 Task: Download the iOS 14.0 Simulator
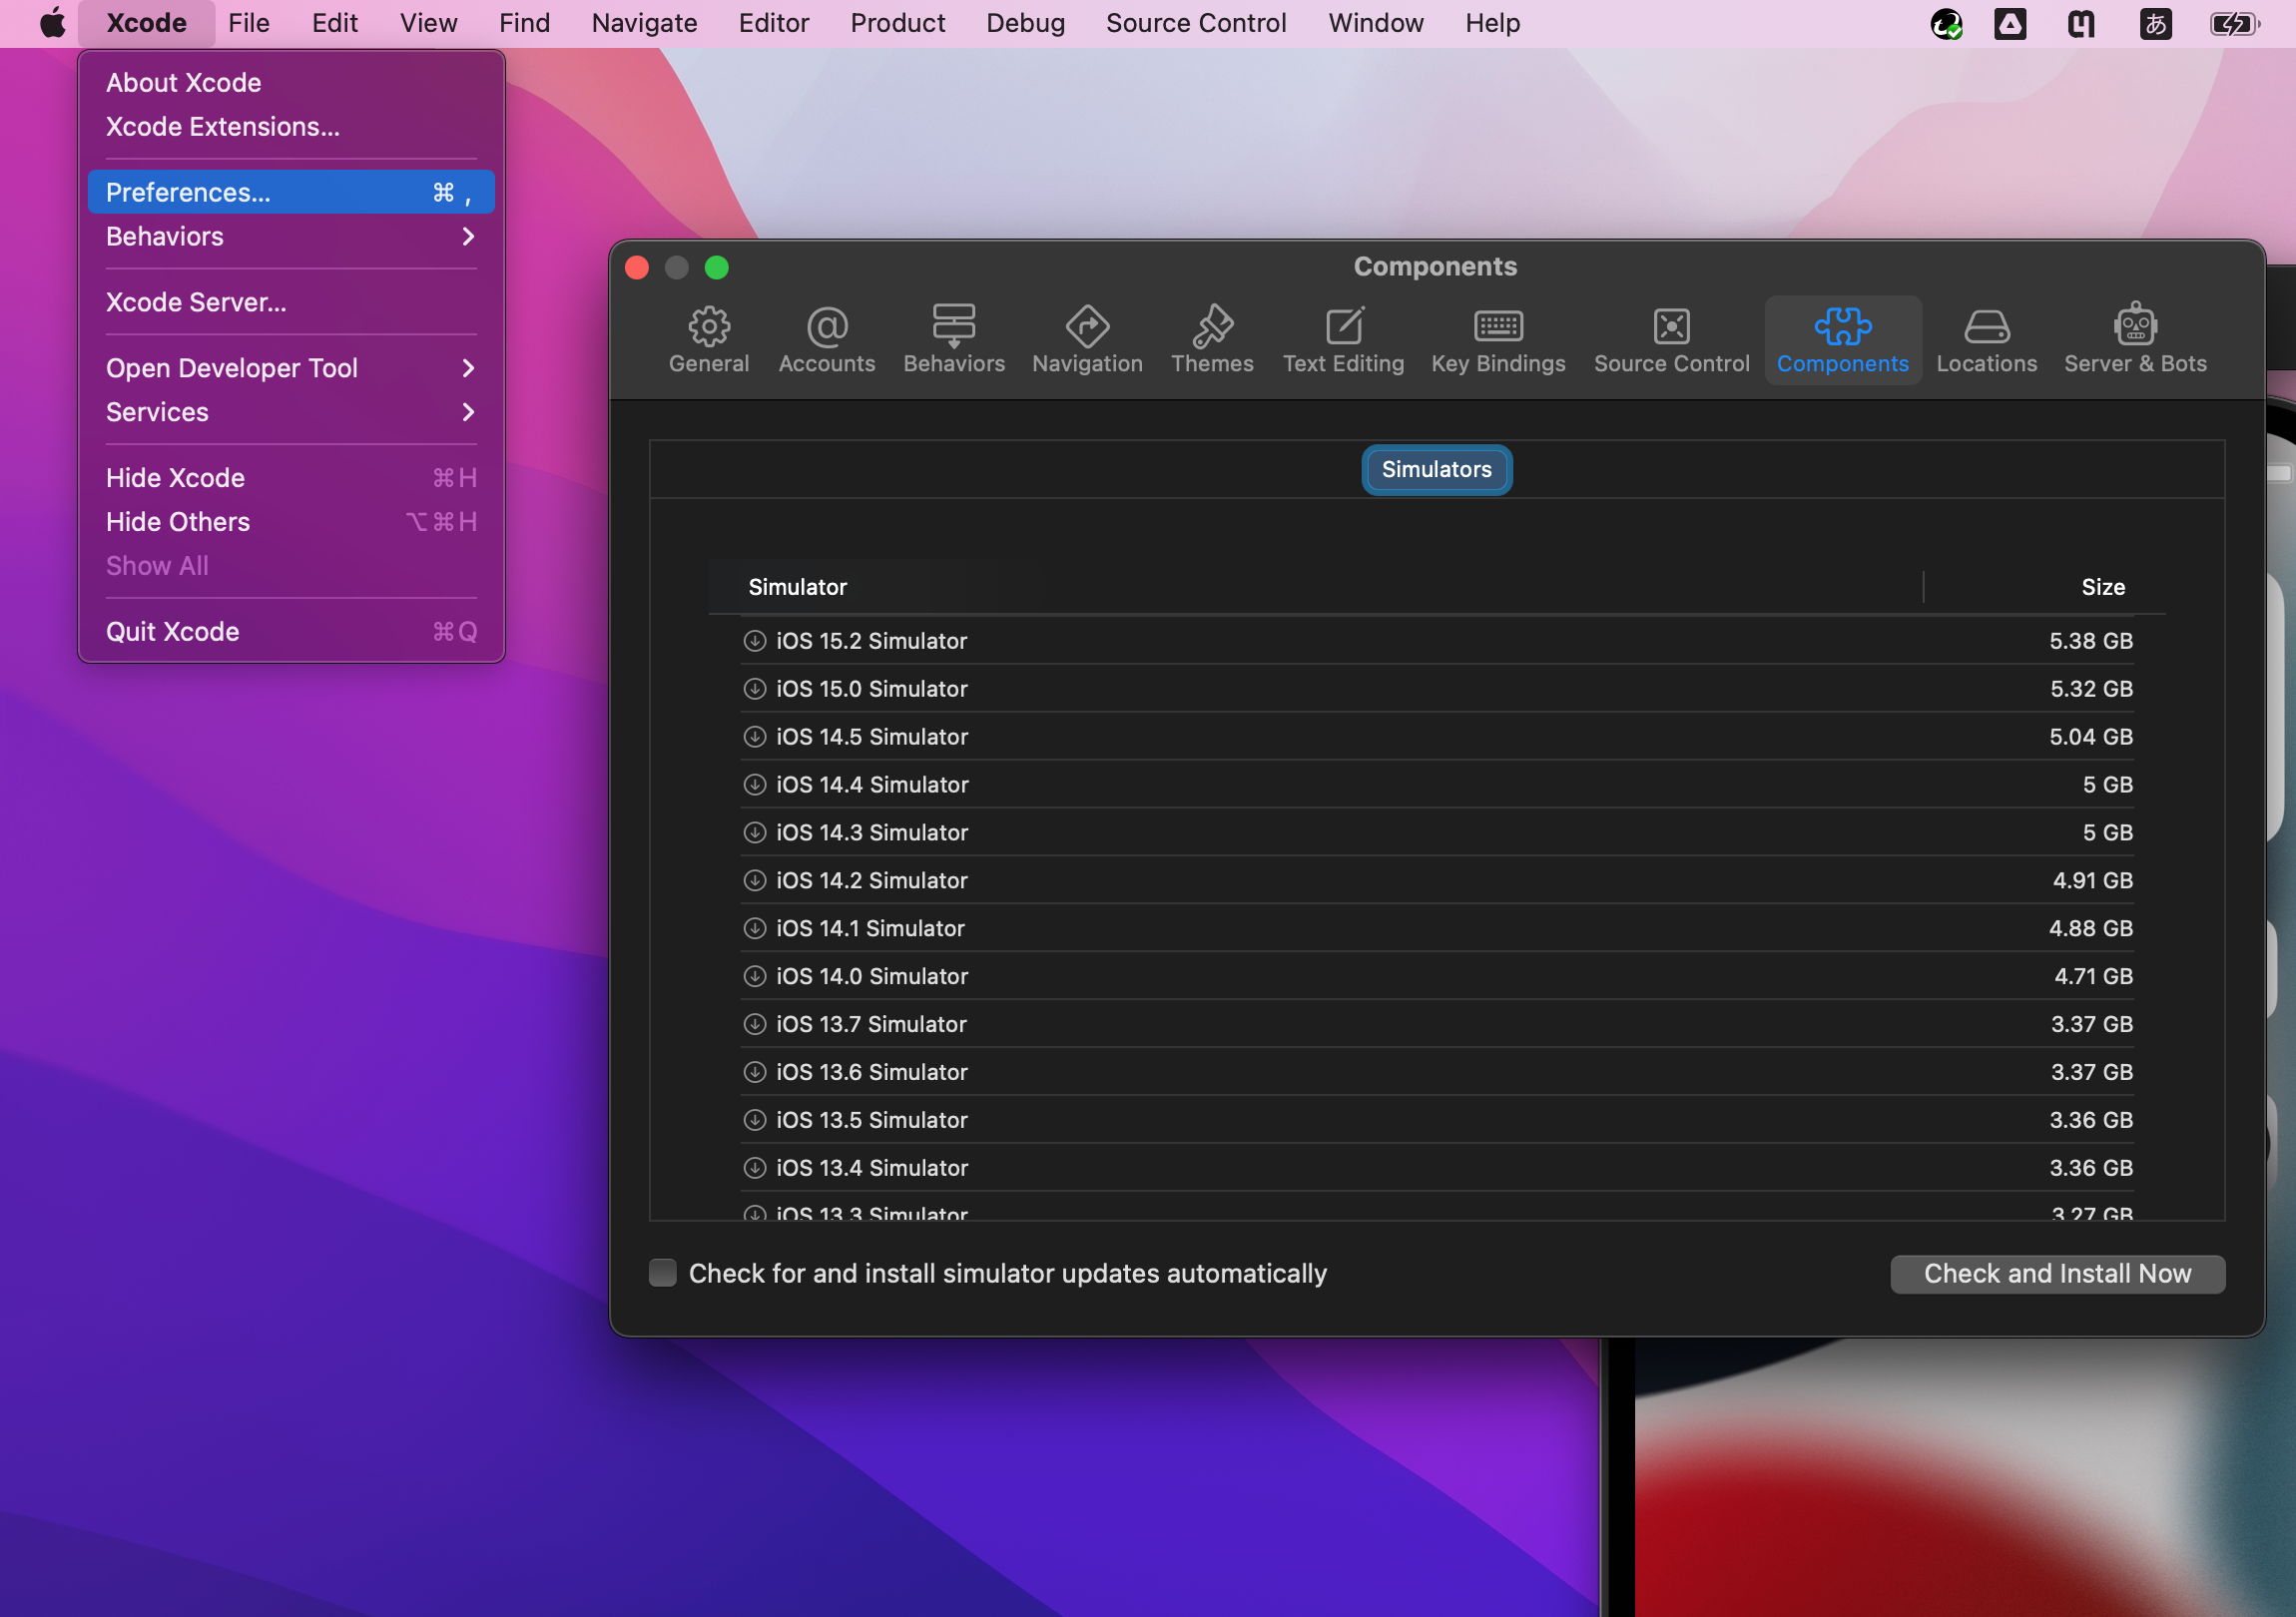(755, 976)
